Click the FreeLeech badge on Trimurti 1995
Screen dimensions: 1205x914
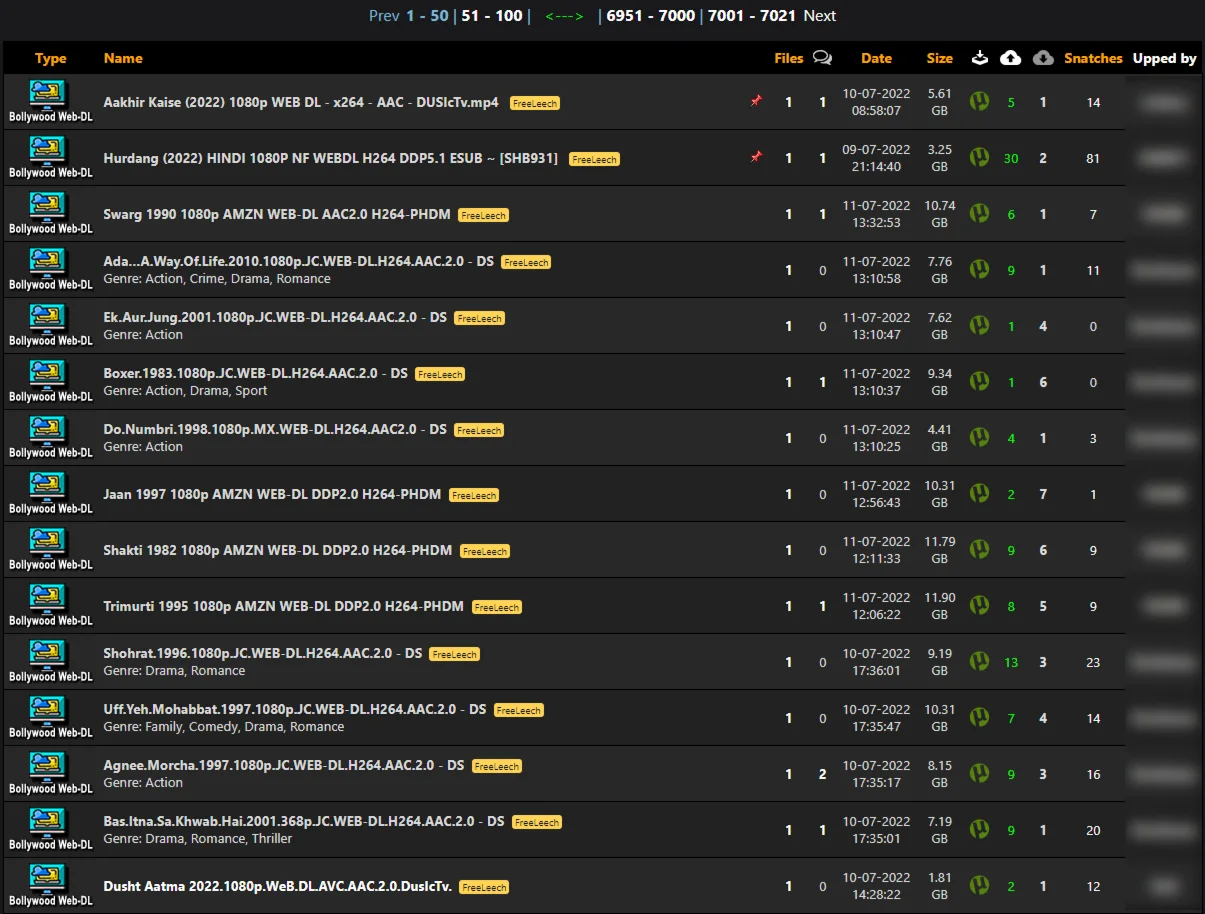point(497,607)
